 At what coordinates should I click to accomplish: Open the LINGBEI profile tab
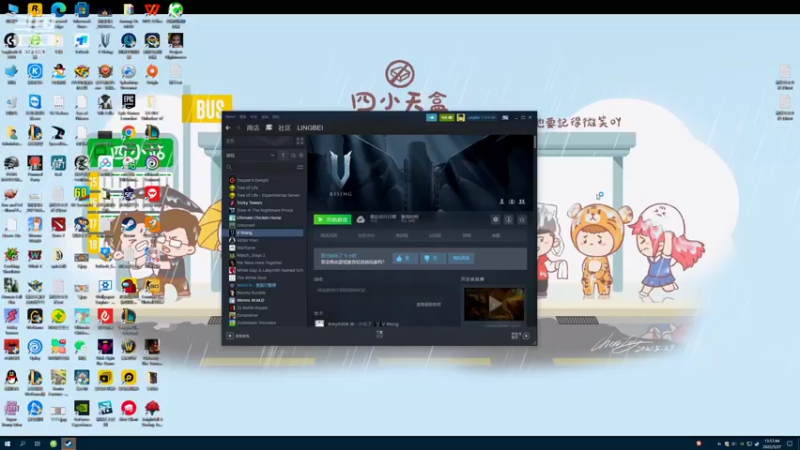pyautogui.click(x=310, y=128)
